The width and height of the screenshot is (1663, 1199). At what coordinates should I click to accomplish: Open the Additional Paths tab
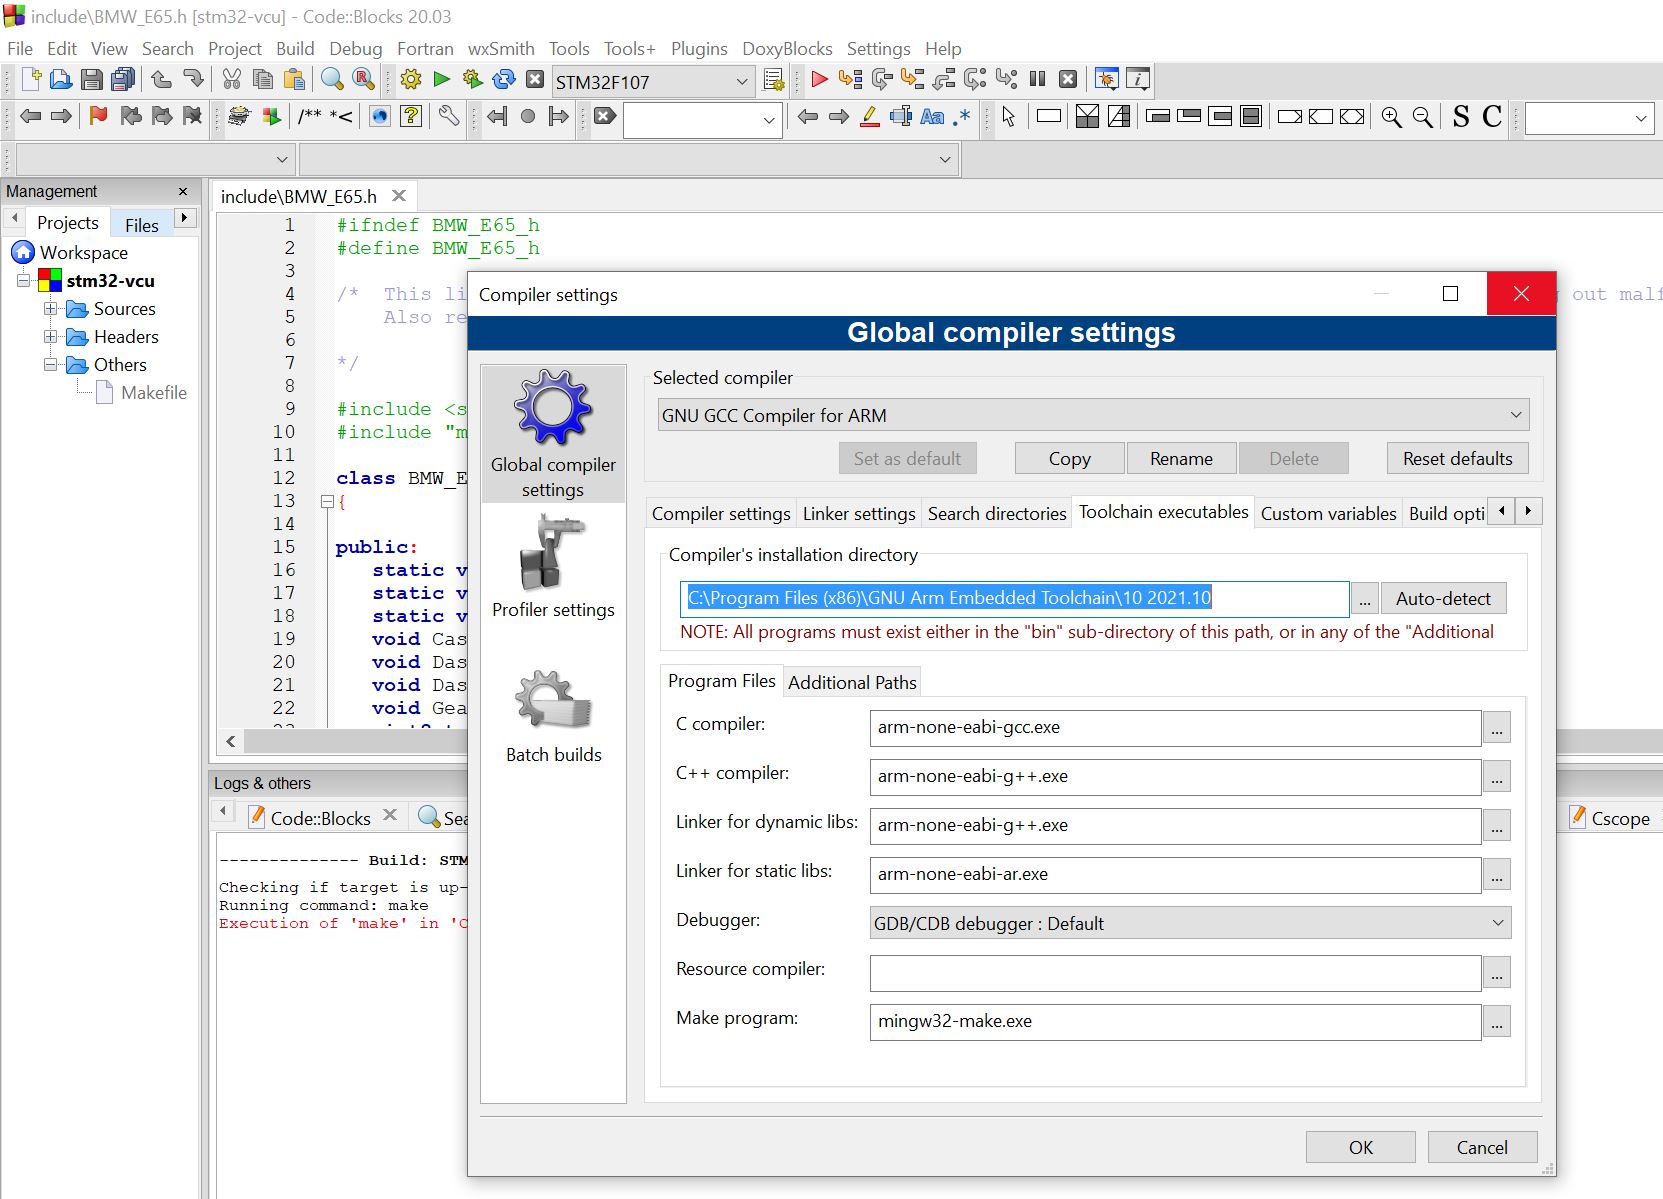coord(852,682)
